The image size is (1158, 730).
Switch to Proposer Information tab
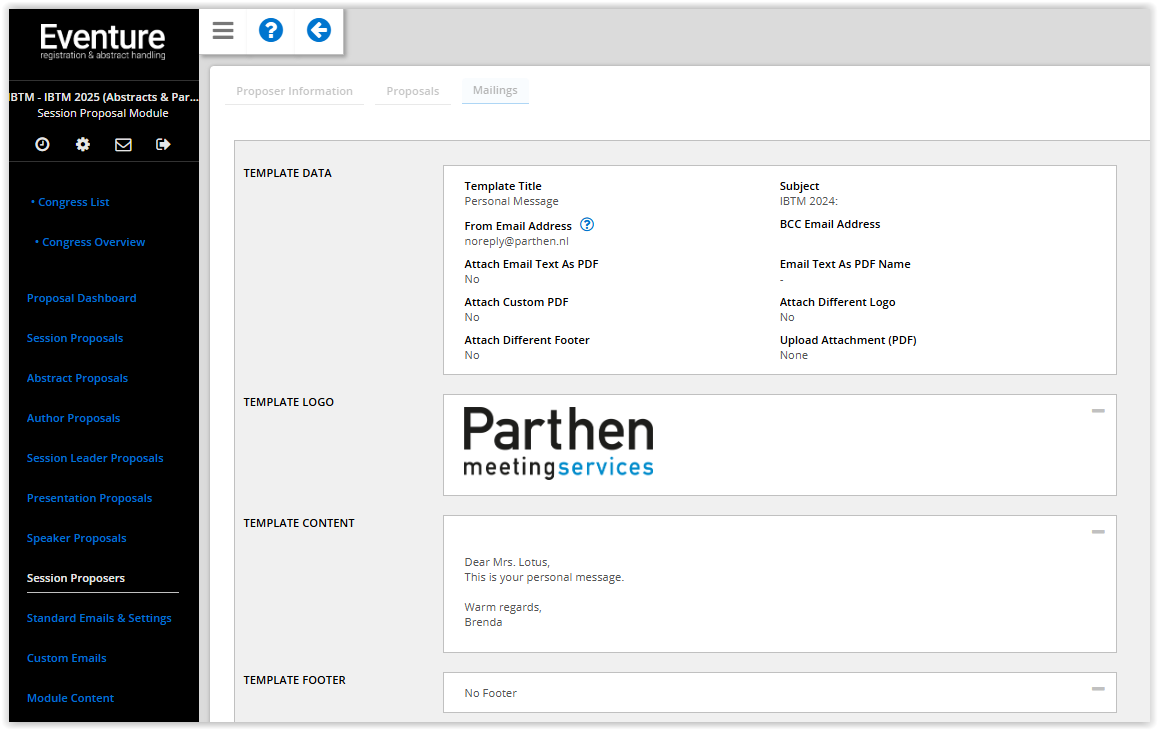(295, 91)
